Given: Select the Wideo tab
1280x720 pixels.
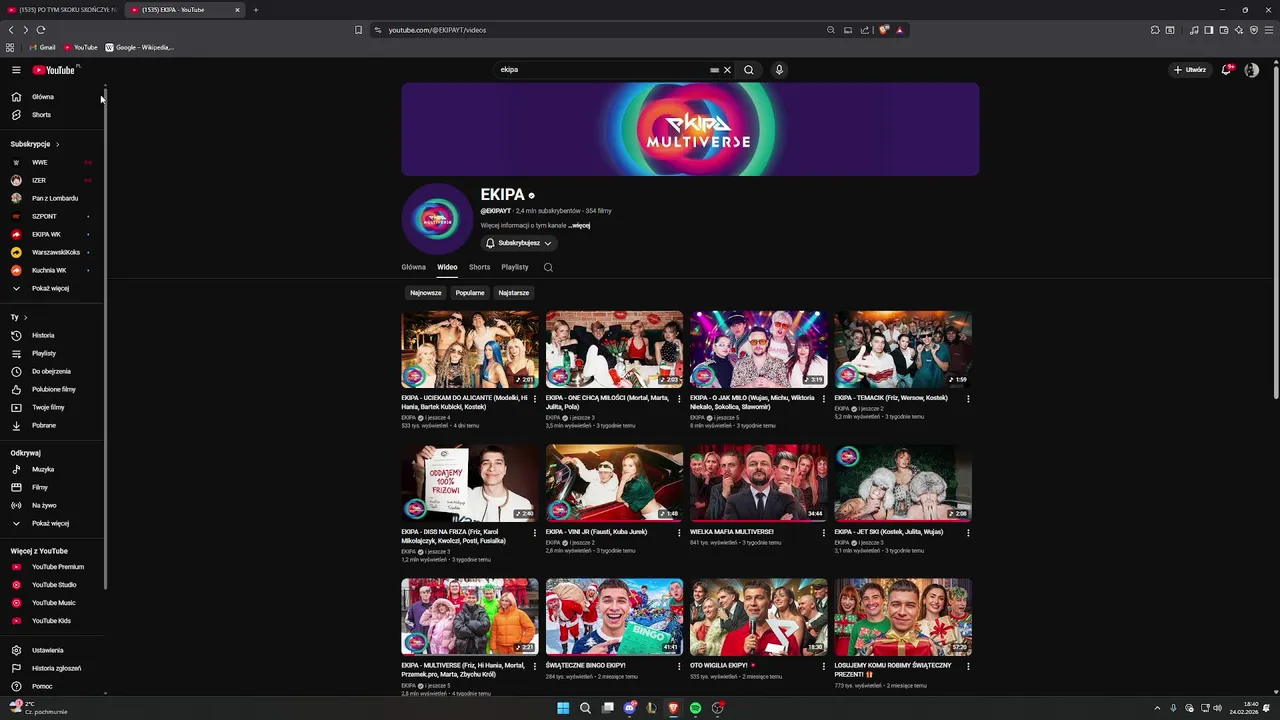Looking at the screenshot, I should tap(447, 267).
